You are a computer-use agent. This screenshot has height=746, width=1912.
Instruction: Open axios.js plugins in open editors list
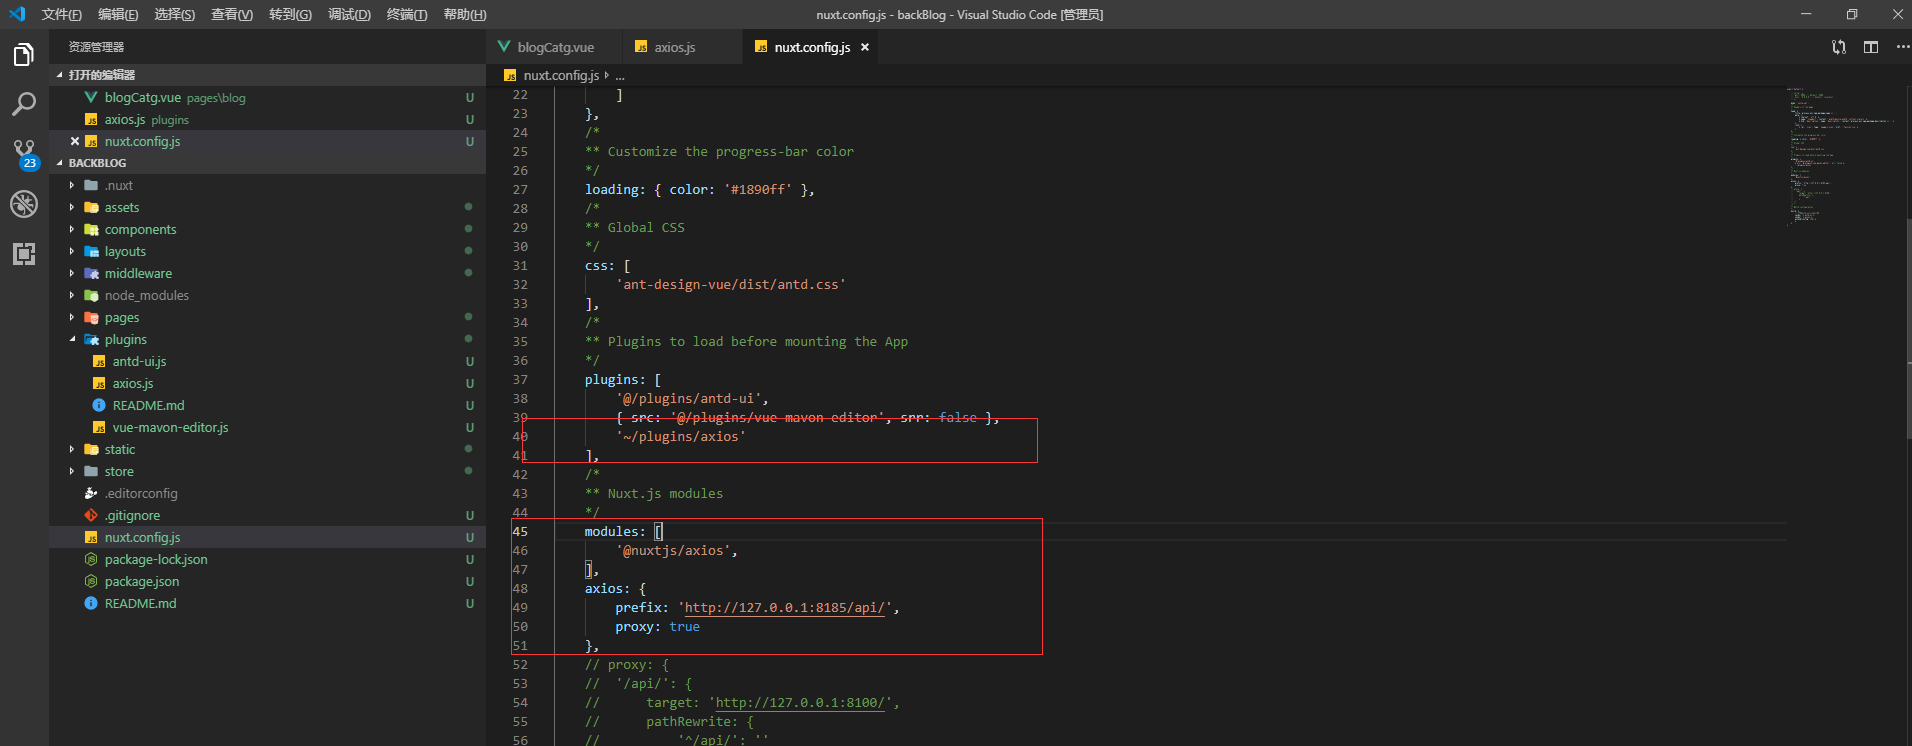pyautogui.click(x=267, y=119)
